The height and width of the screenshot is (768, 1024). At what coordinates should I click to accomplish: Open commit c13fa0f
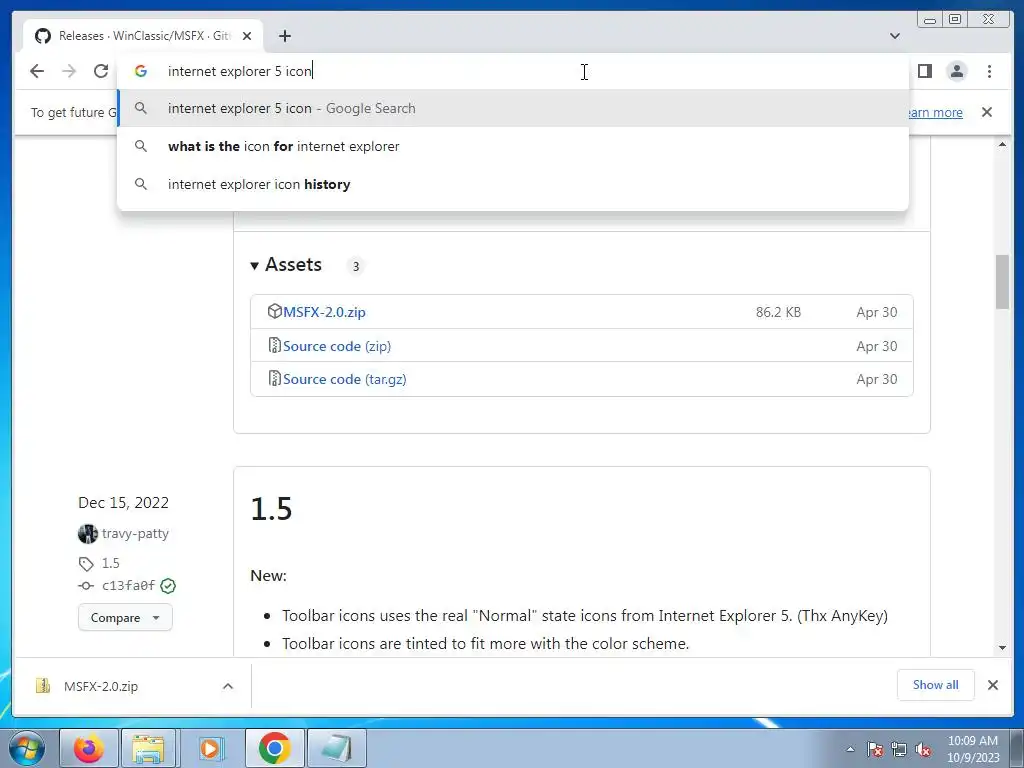click(128, 586)
